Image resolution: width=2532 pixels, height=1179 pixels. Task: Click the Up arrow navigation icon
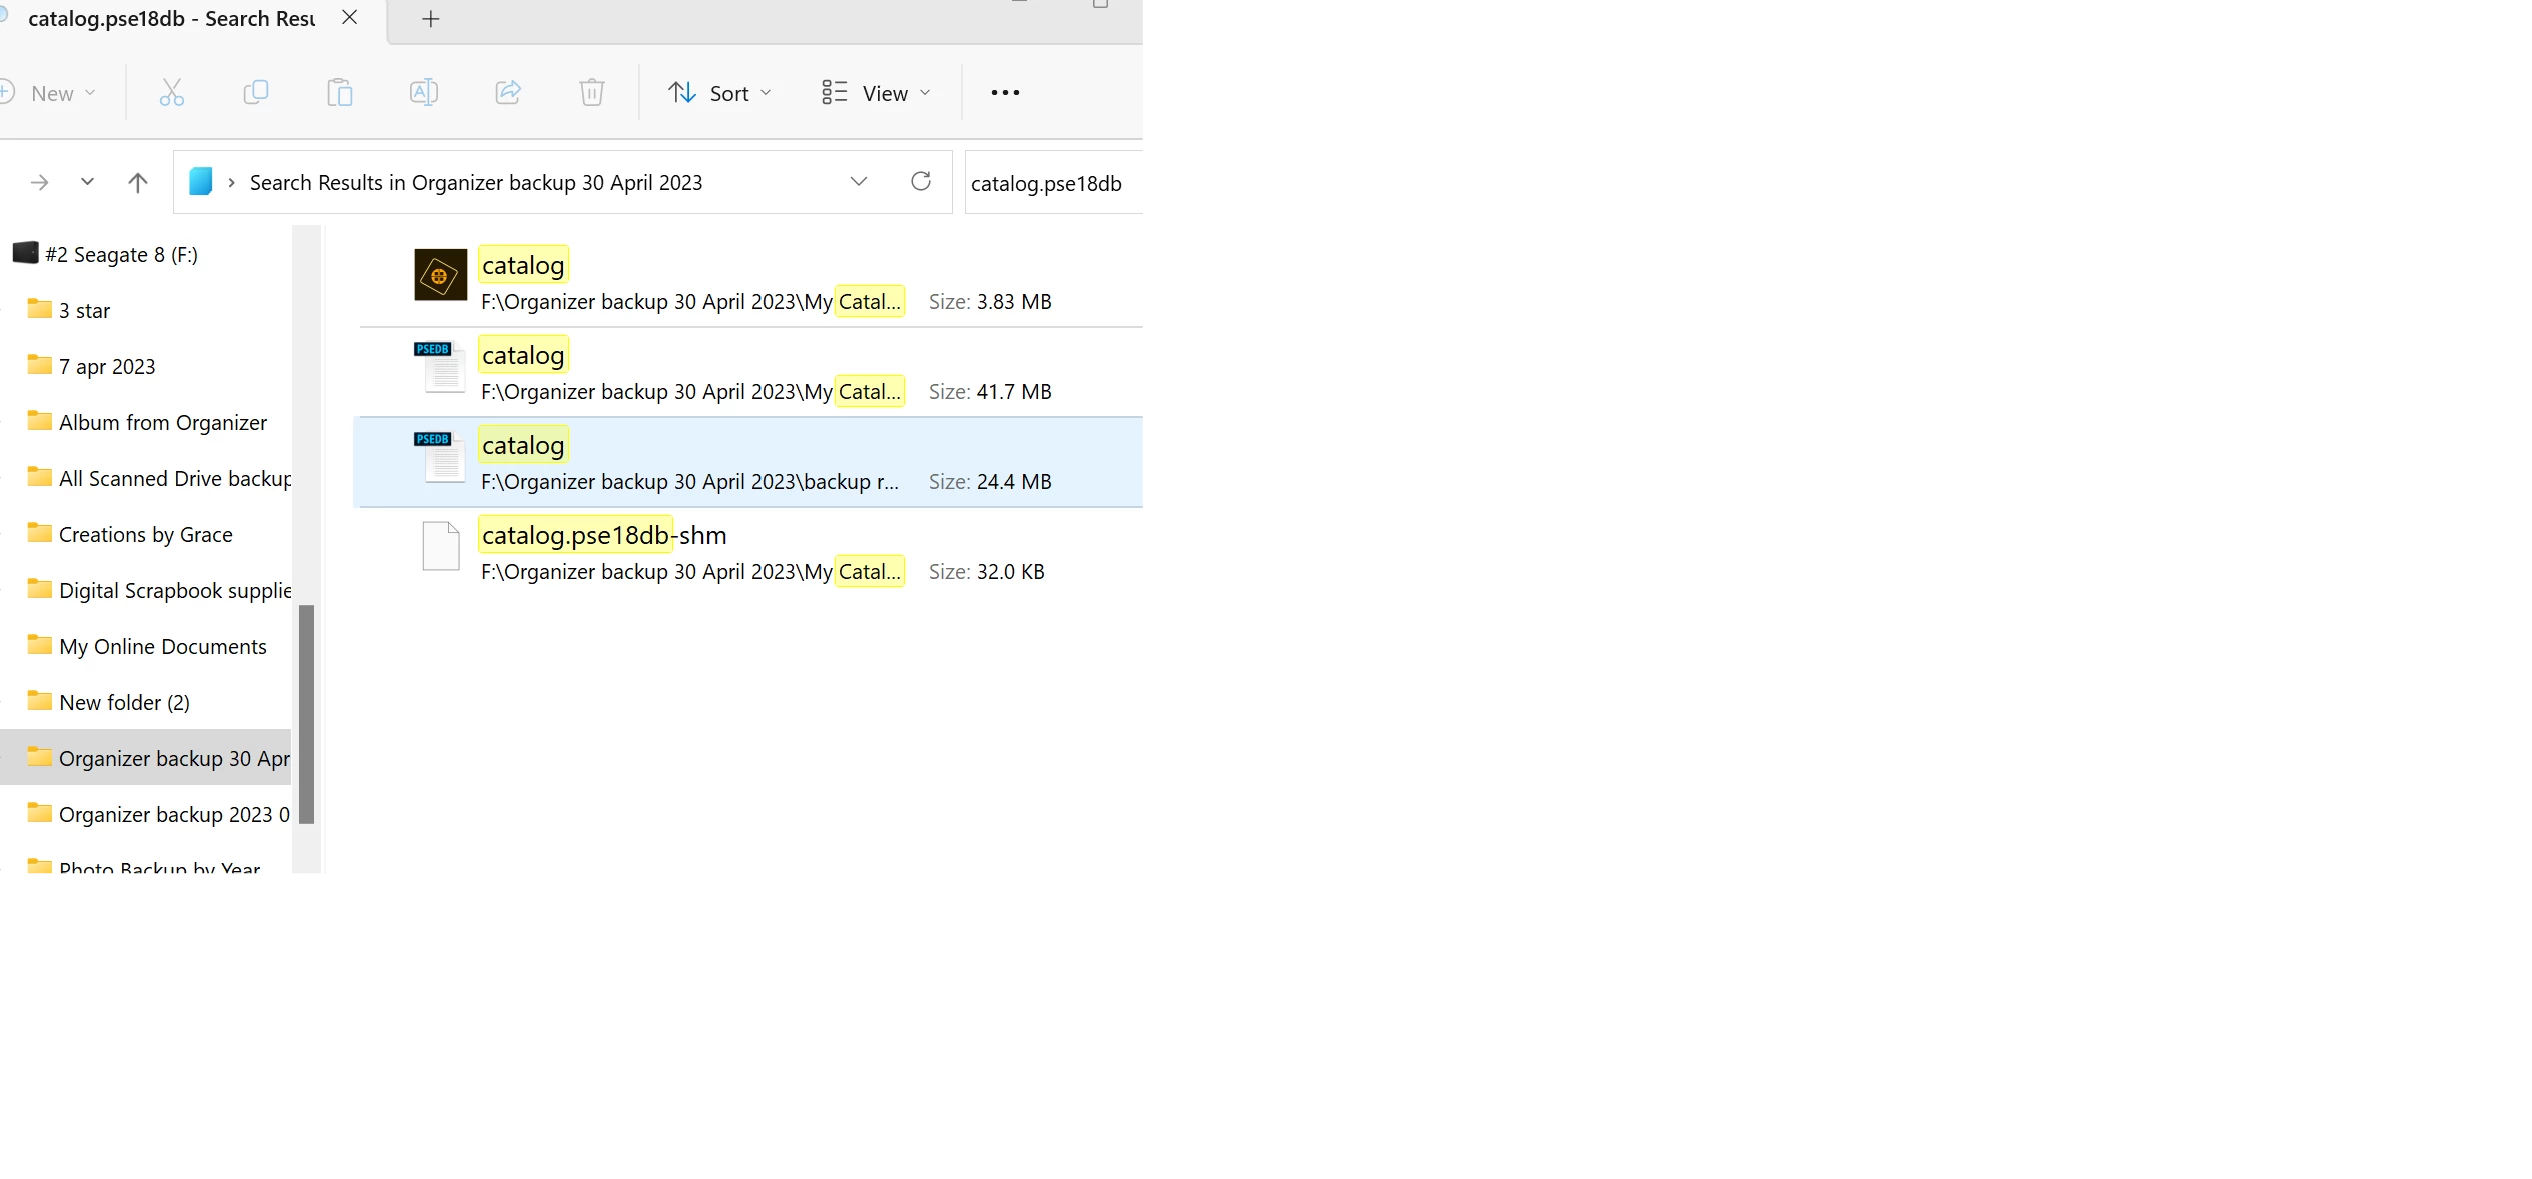pos(138,182)
